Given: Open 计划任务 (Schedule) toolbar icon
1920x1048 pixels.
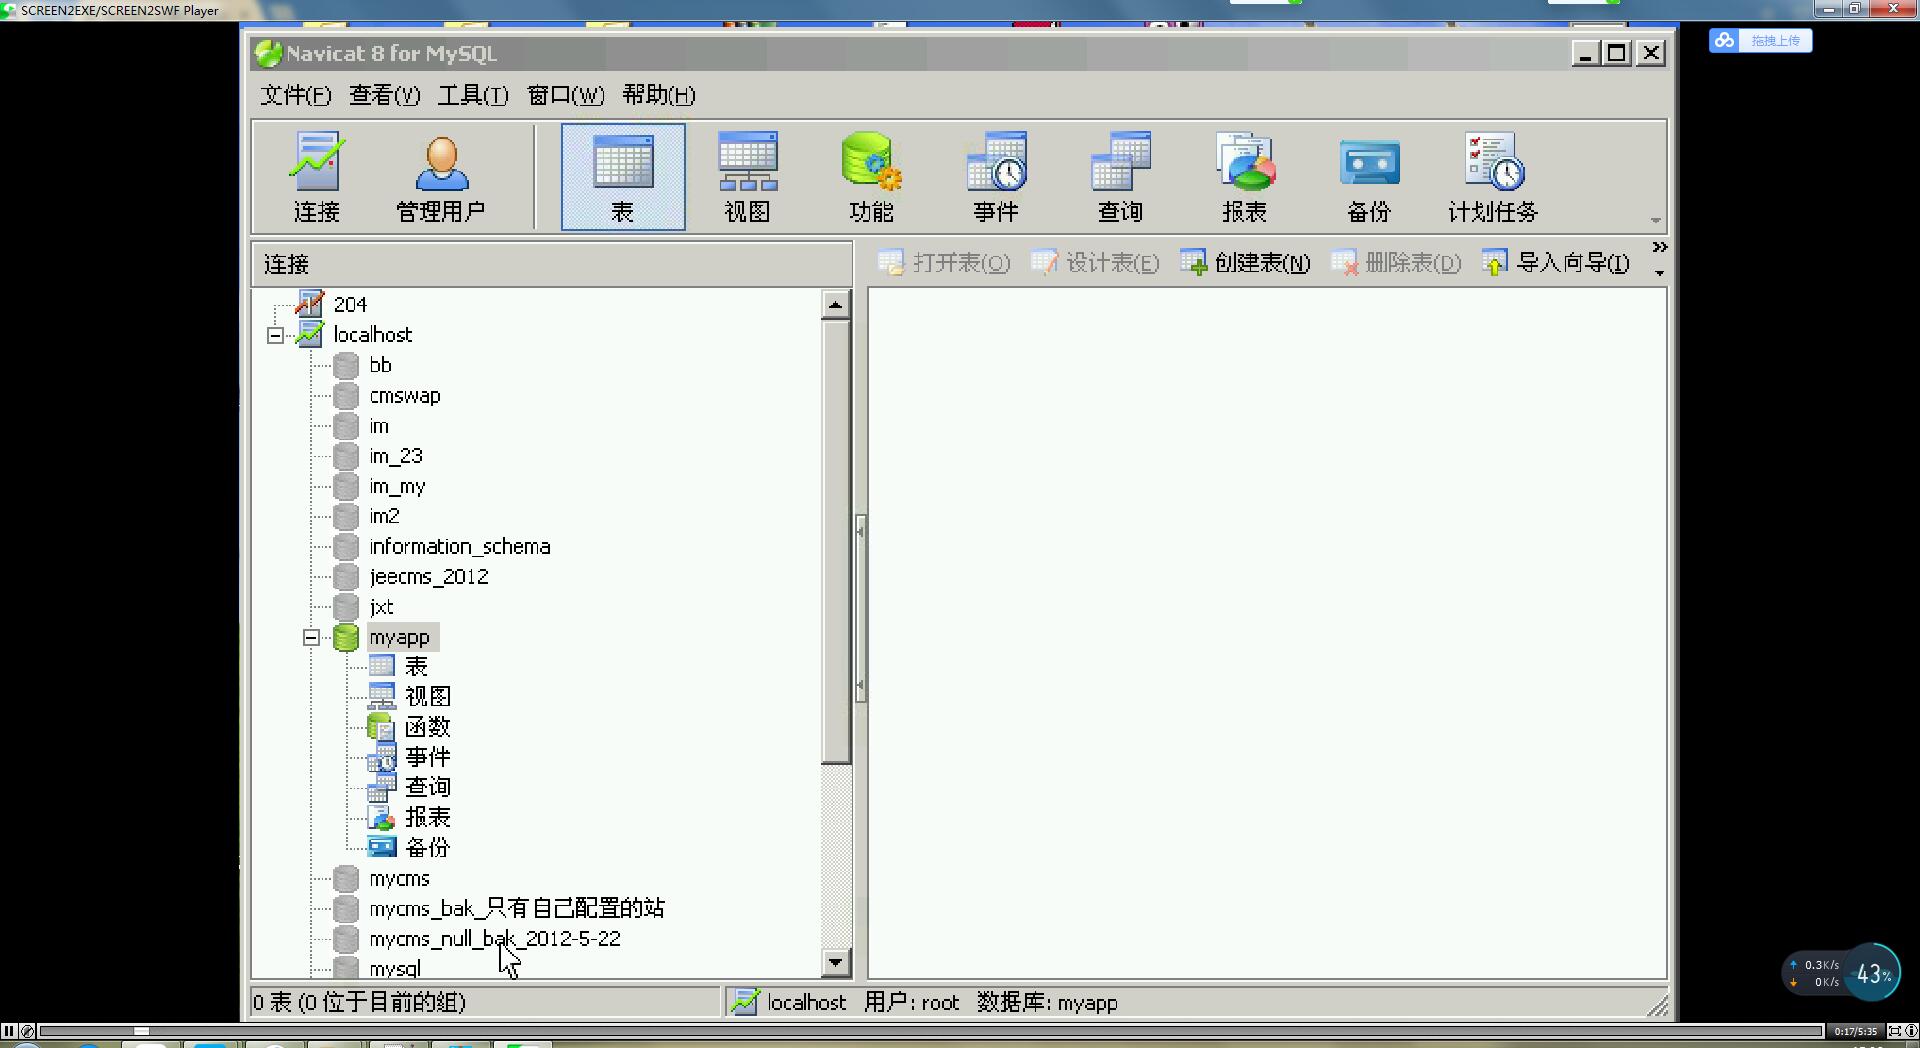Looking at the screenshot, I should point(1493,177).
